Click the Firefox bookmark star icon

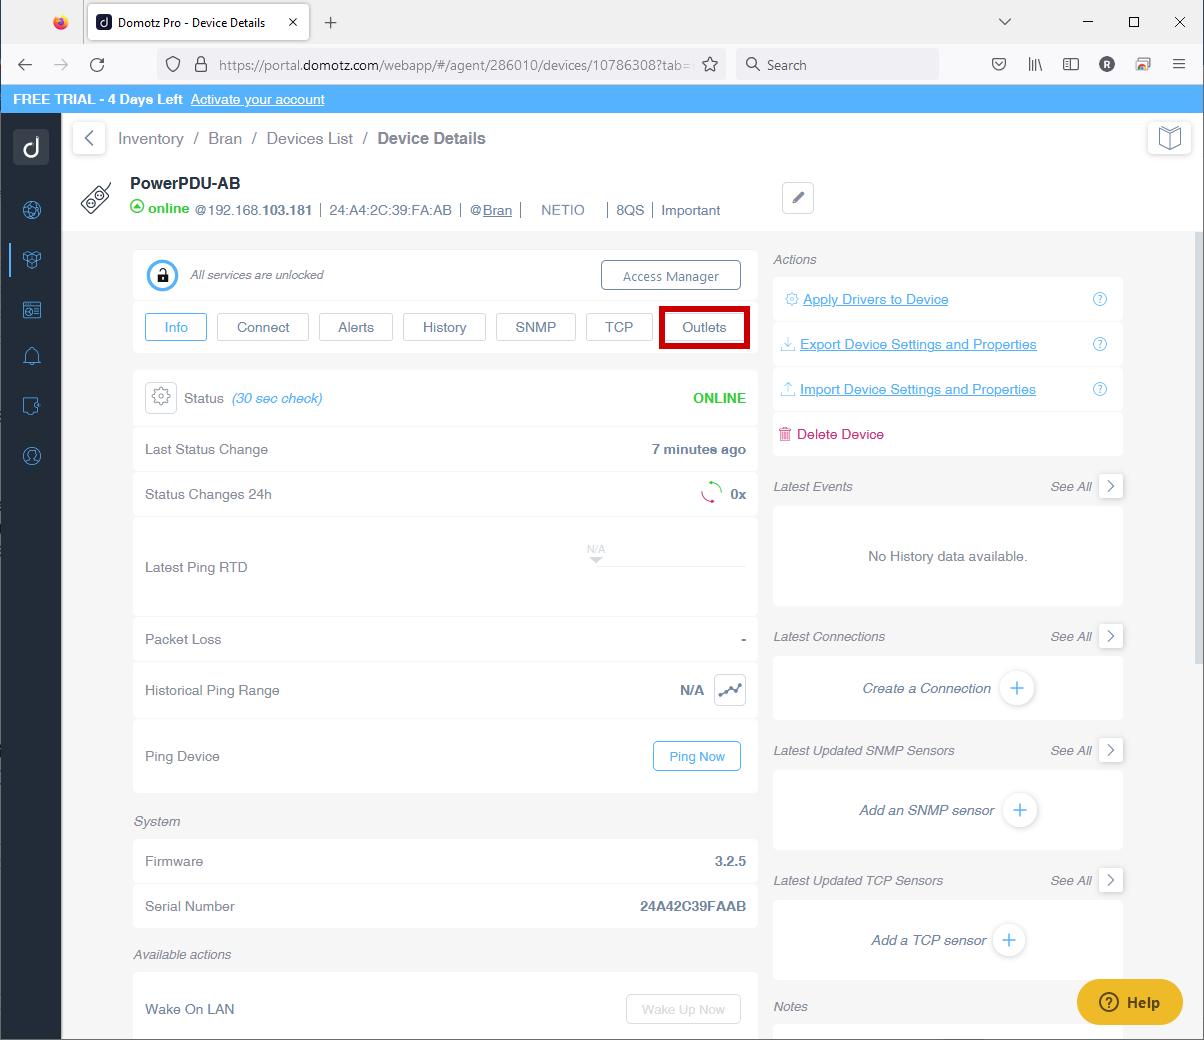coord(710,64)
